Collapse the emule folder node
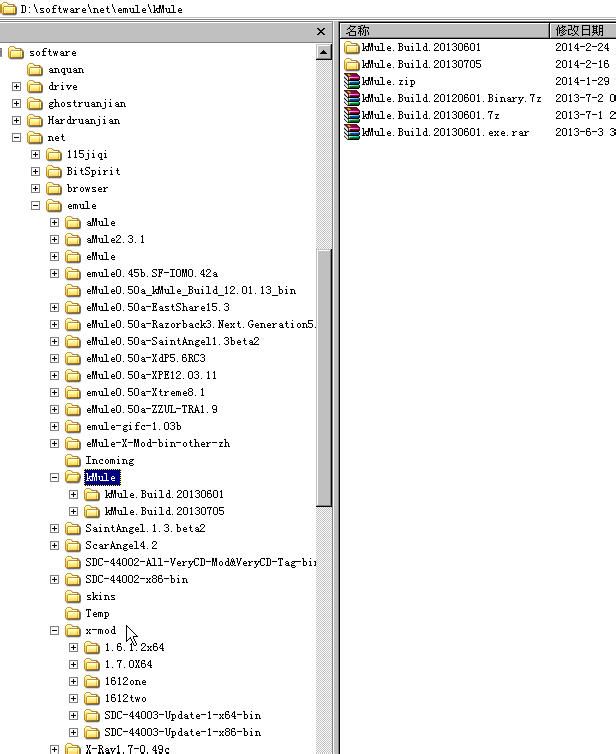The width and height of the screenshot is (616, 754). pos(35,205)
